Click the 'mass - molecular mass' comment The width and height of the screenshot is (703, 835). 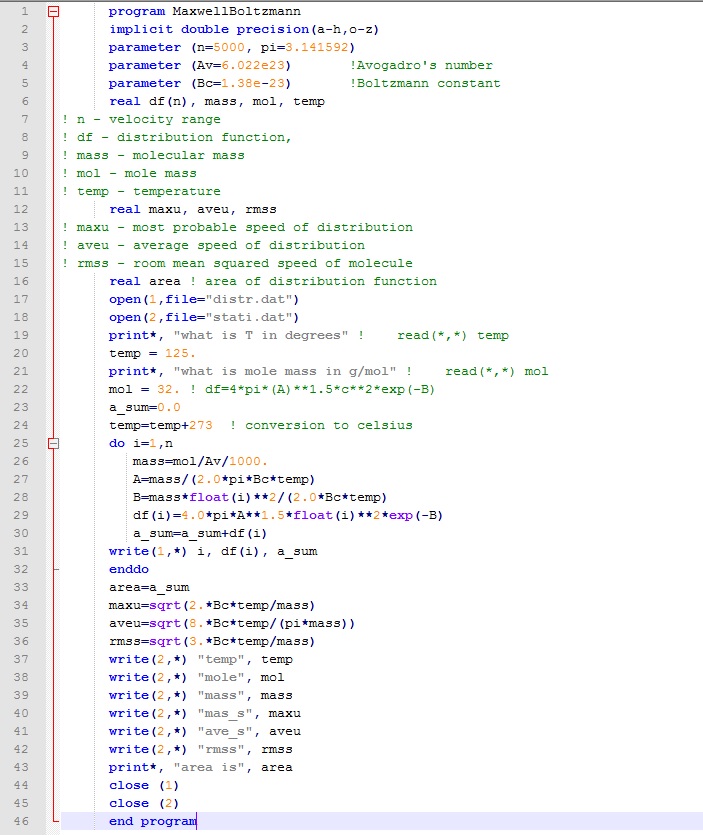pyautogui.click(x=153, y=155)
